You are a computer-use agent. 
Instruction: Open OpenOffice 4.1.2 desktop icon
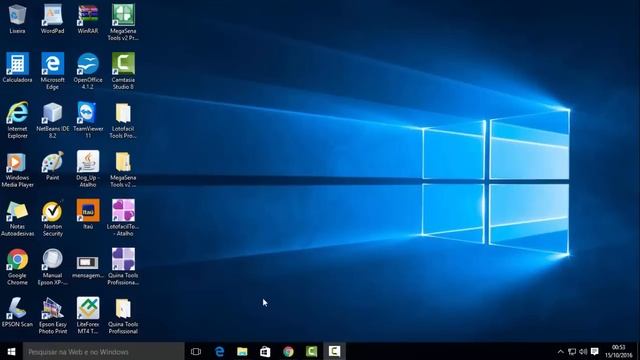pyautogui.click(x=88, y=64)
